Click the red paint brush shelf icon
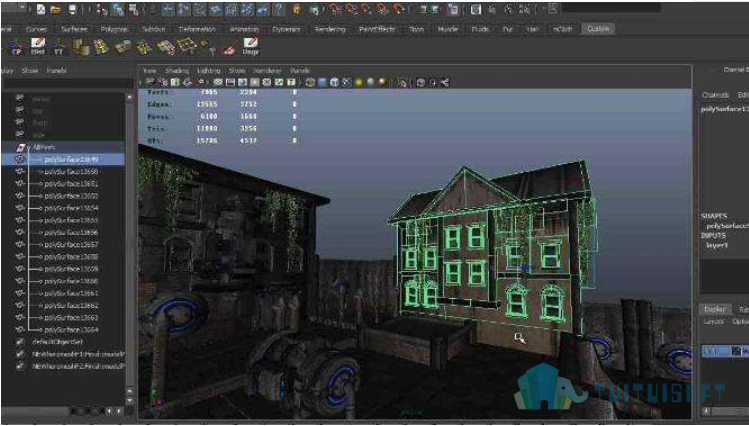Image resolution: width=749 pixels, height=426 pixels. (x=229, y=47)
